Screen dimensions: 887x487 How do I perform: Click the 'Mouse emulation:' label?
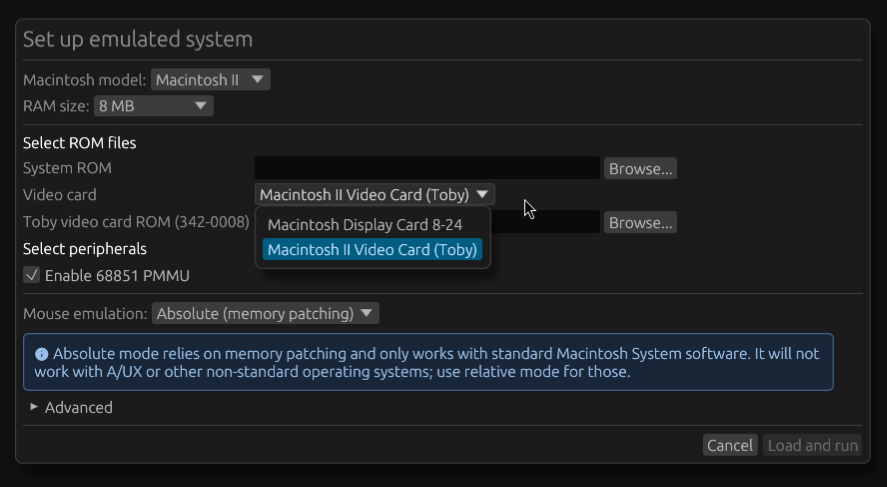coord(85,313)
